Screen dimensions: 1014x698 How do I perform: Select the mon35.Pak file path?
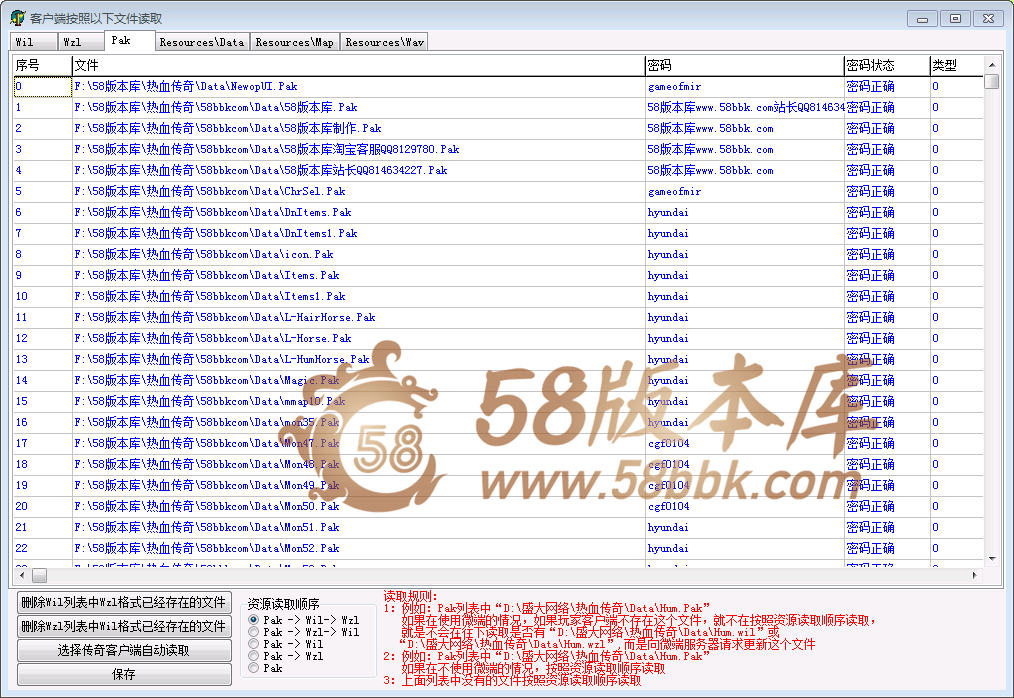click(207, 422)
